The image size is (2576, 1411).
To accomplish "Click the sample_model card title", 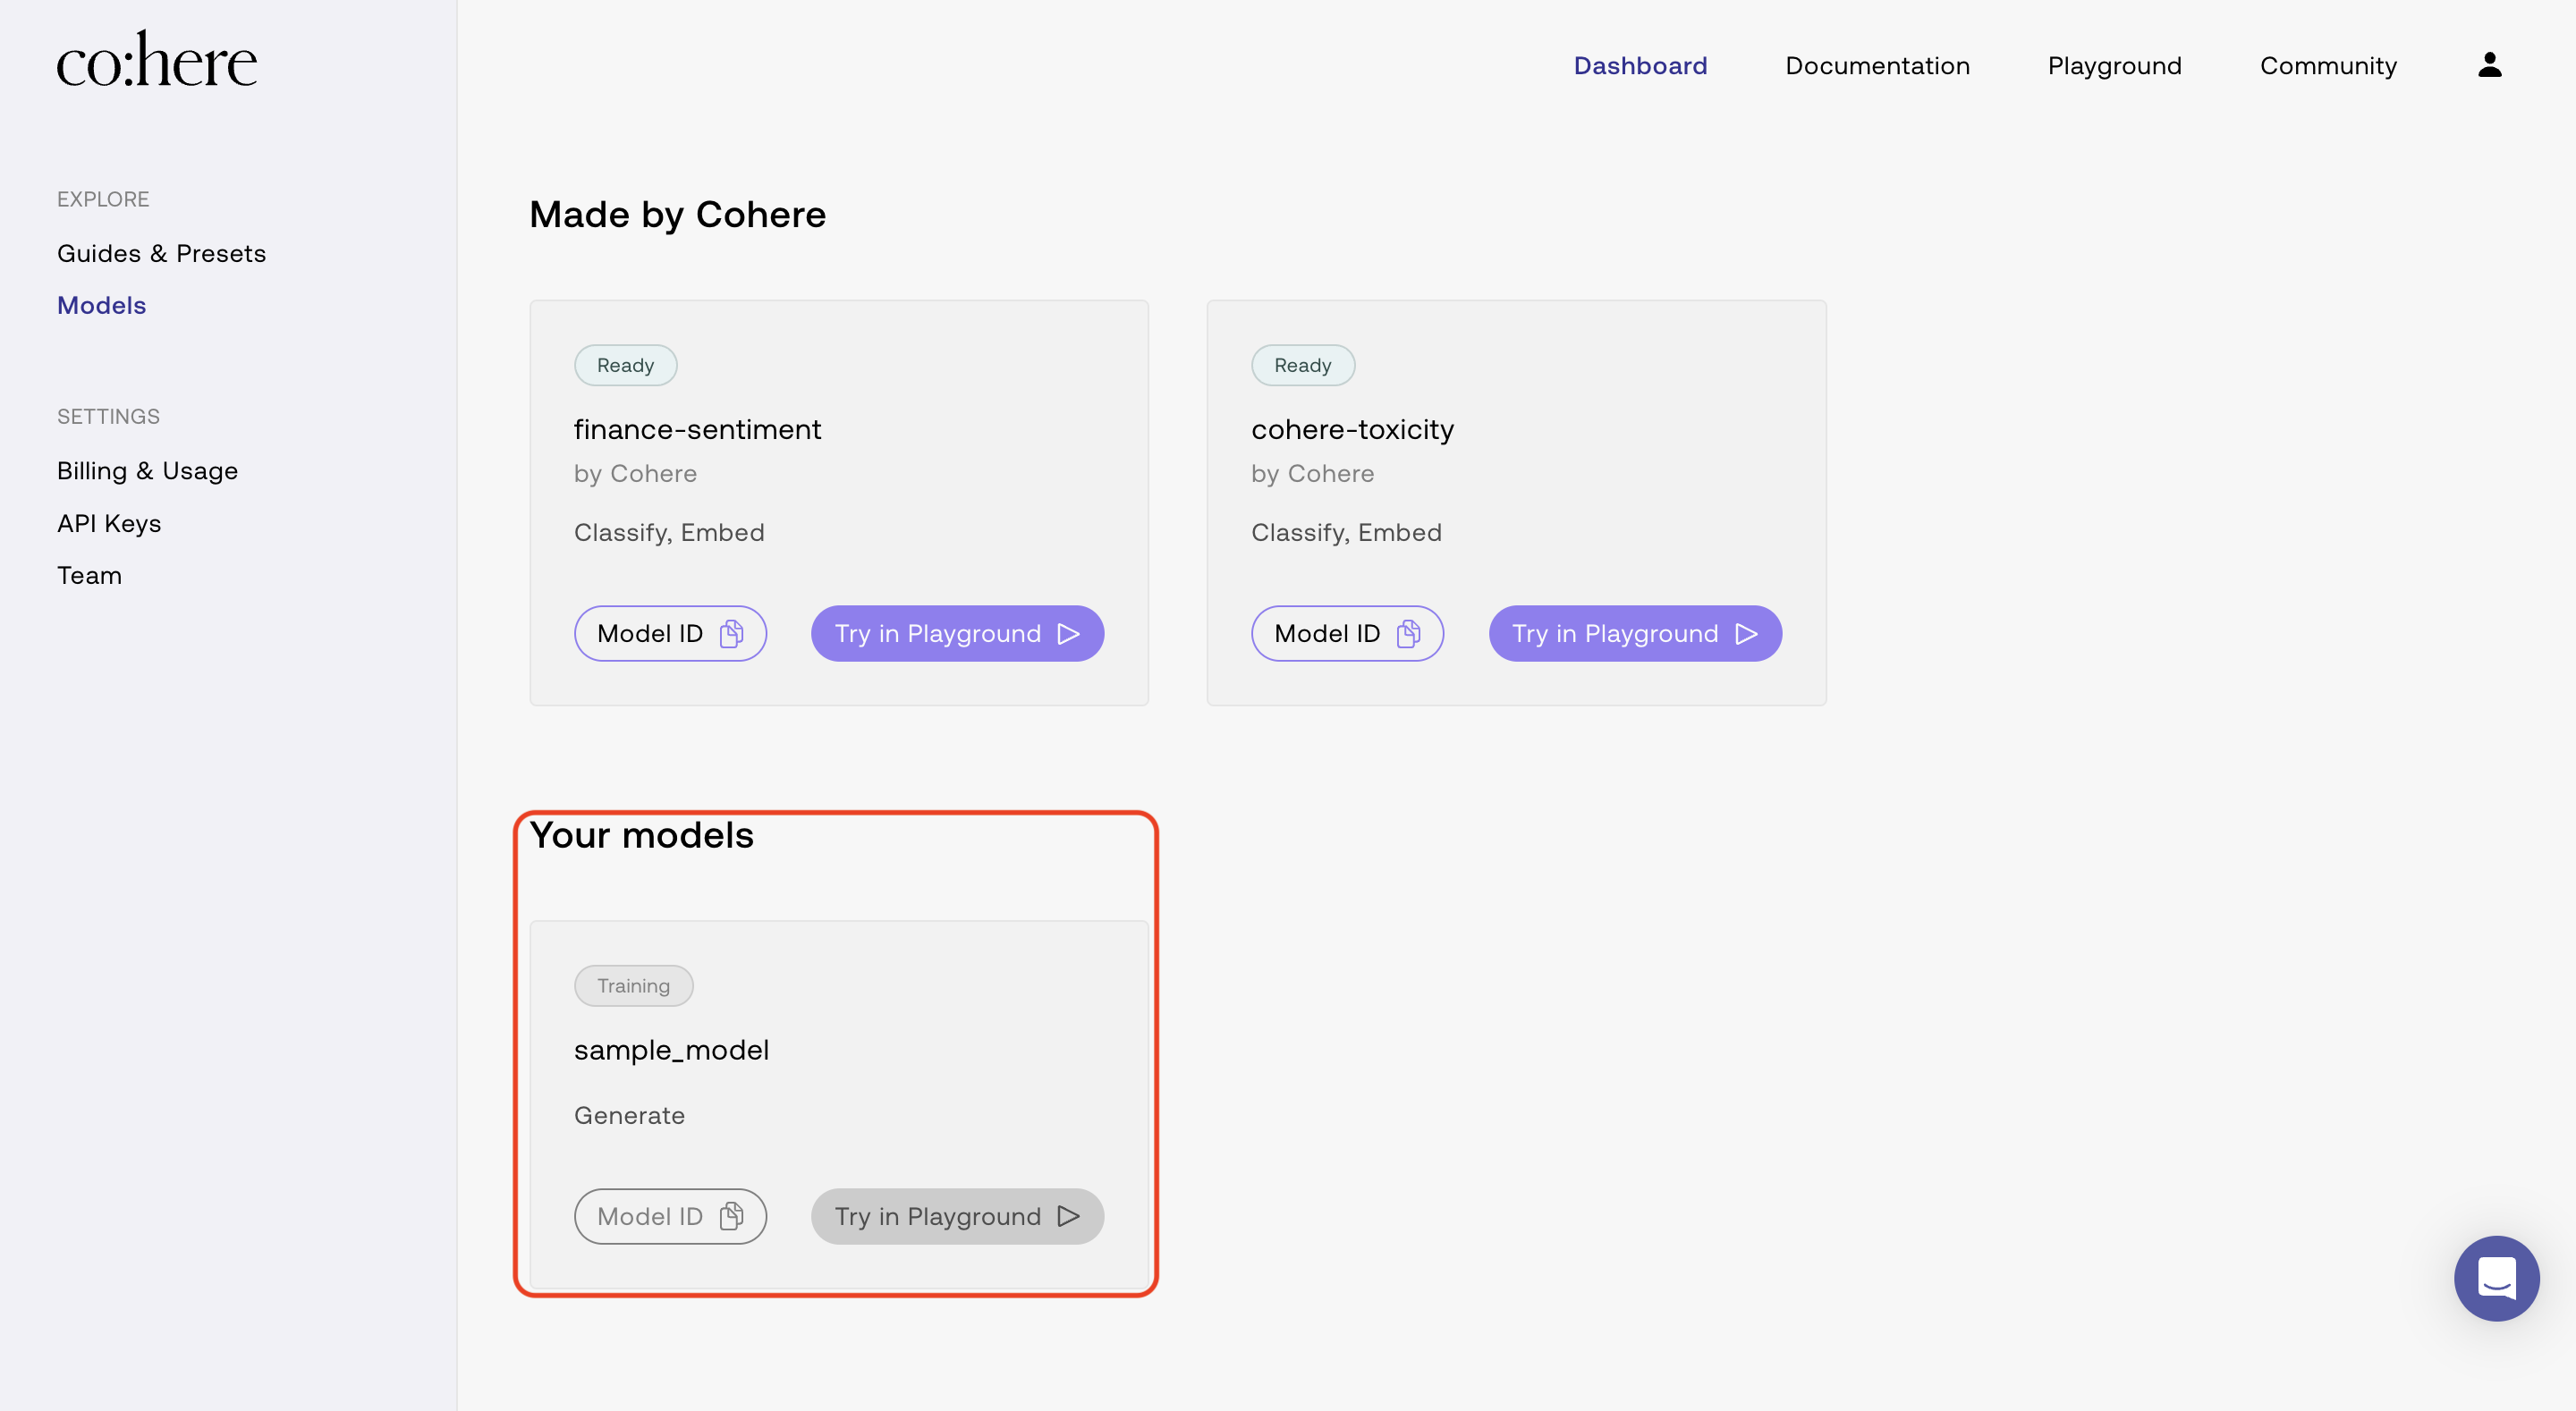I will pyautogui.click(x=671, y=1050).
